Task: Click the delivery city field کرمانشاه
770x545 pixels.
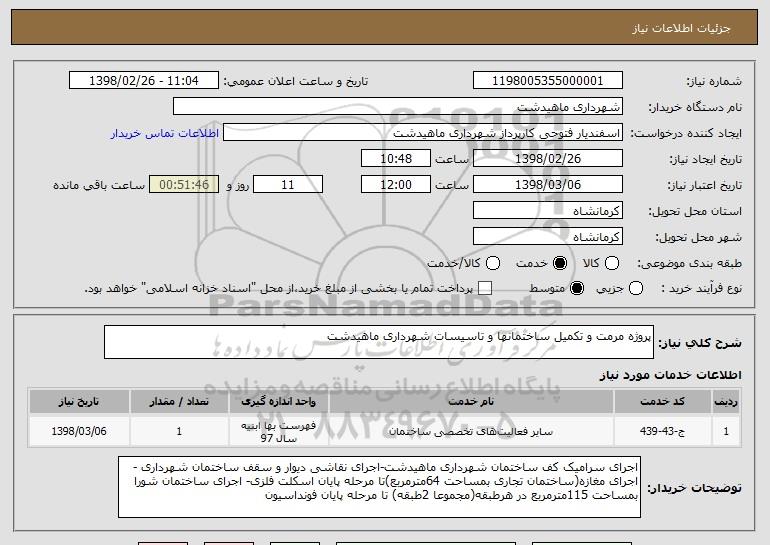Action: point(548,237)
